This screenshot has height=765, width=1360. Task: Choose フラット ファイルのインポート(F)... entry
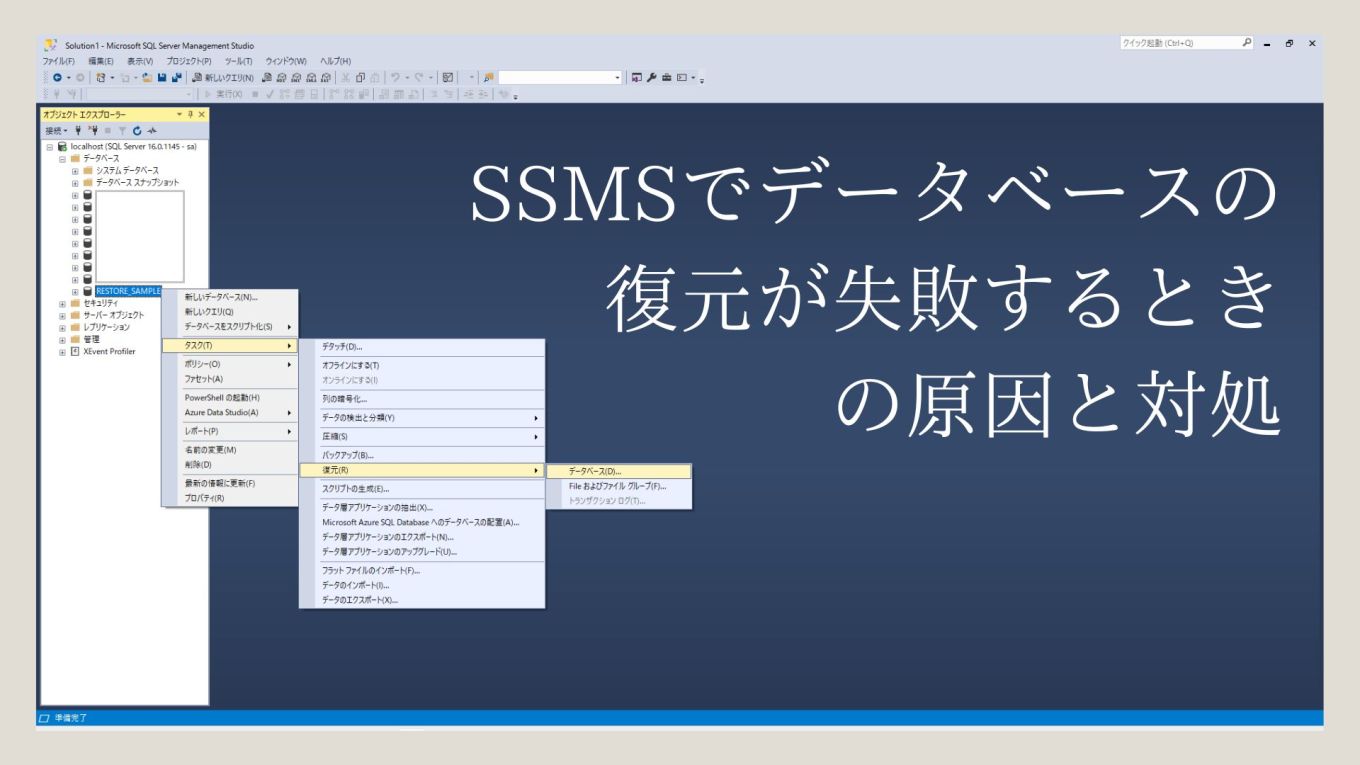pos(422,570)
